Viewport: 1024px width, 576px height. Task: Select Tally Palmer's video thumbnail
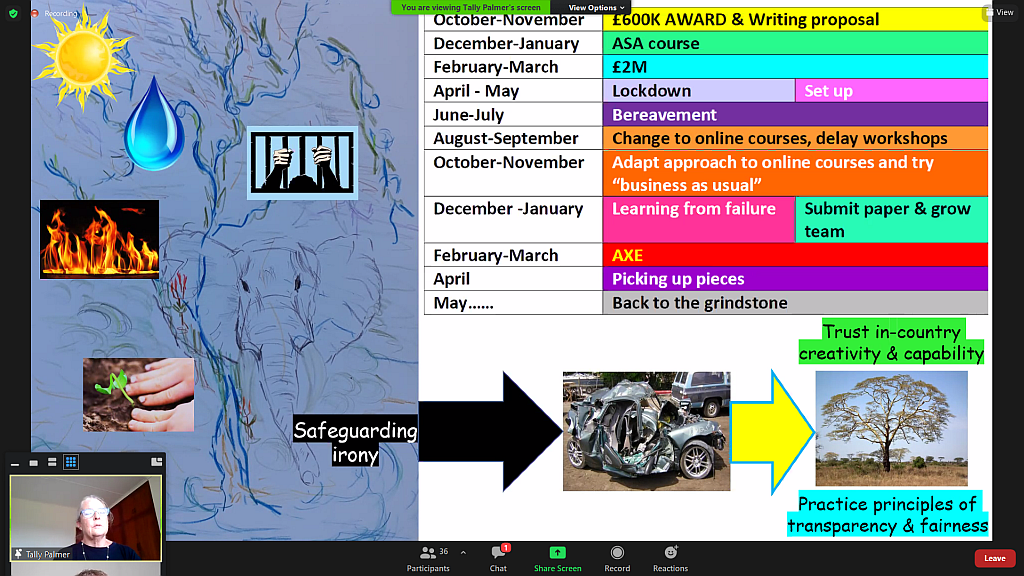86,518
